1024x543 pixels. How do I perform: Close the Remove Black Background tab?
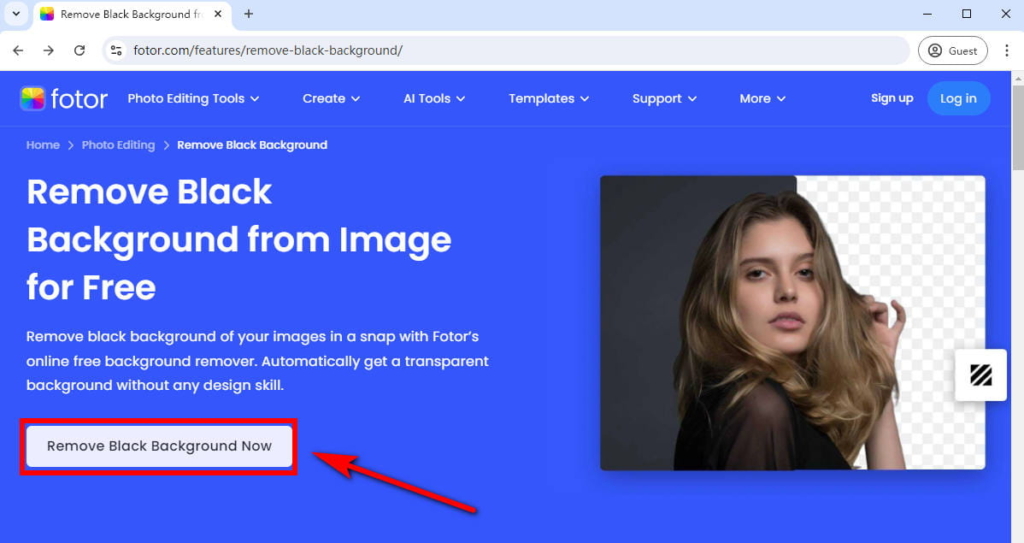click(218, 14)
